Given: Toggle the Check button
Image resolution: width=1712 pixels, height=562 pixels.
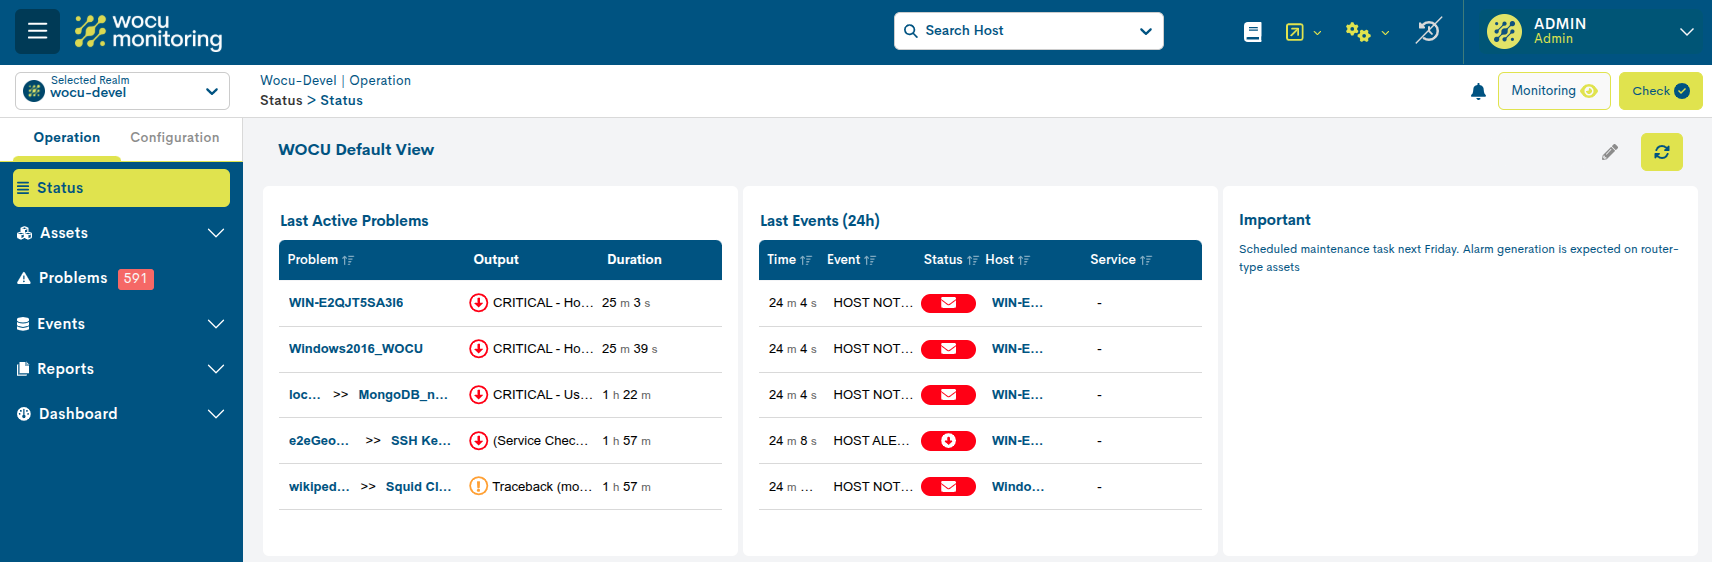Looking at the screenshot, I should 1660,91.
